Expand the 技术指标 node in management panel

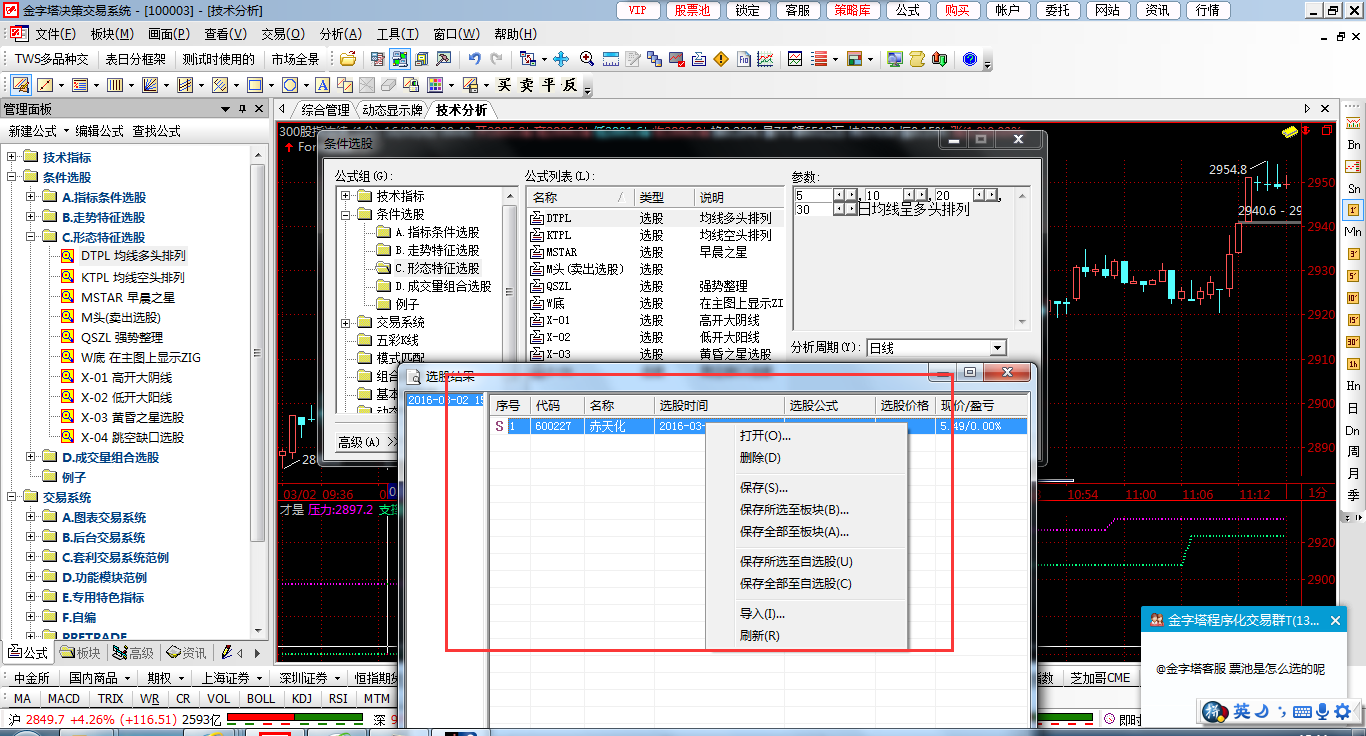point(12,157)
